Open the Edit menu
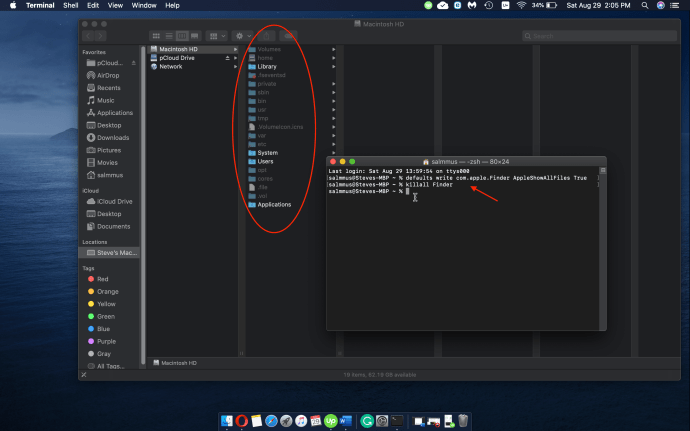 (x=93, y=5)
